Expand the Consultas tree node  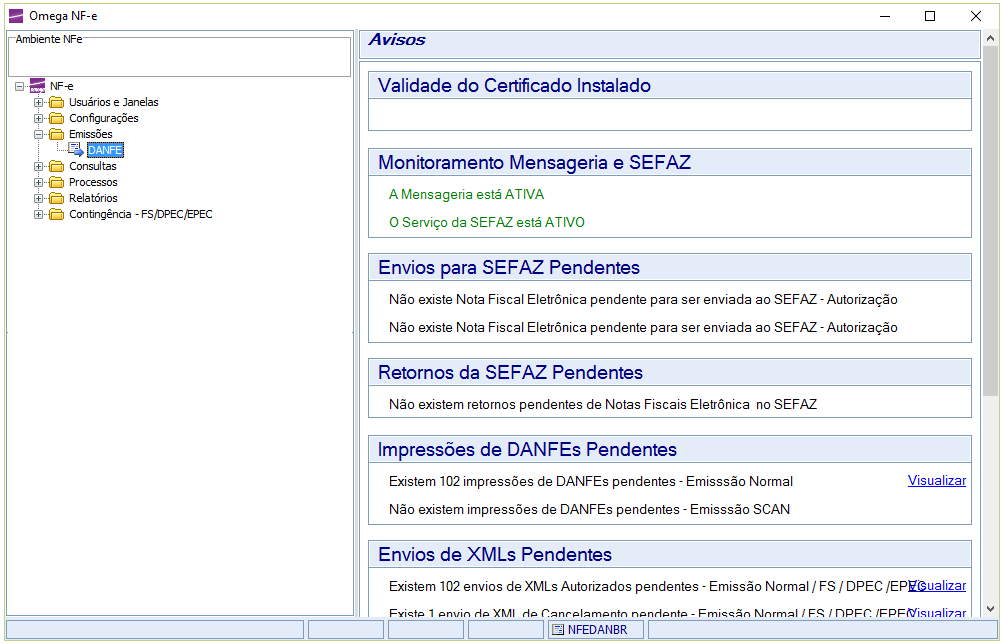(x=39, y=166)
